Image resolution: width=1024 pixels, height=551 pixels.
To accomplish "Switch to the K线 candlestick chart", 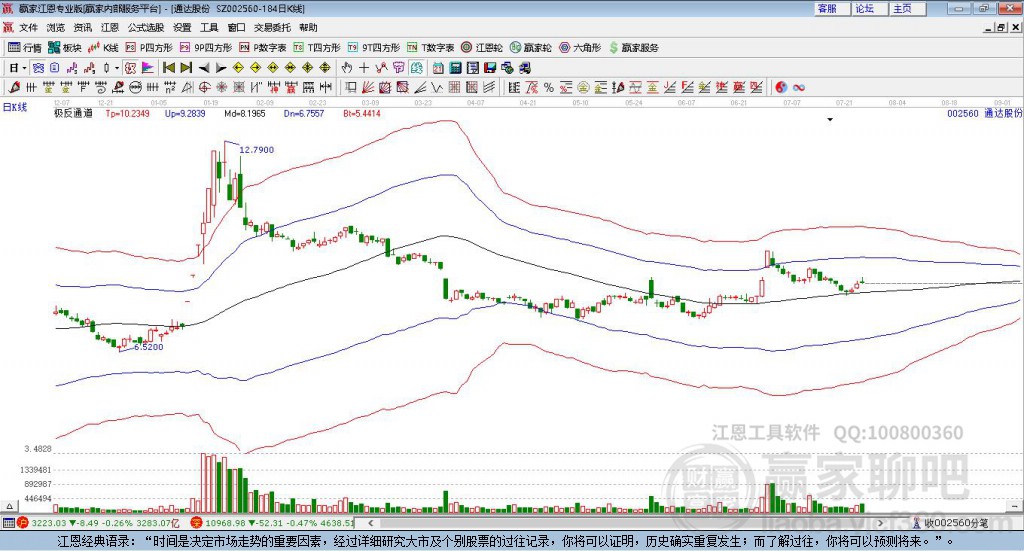I will pos(104,48).
